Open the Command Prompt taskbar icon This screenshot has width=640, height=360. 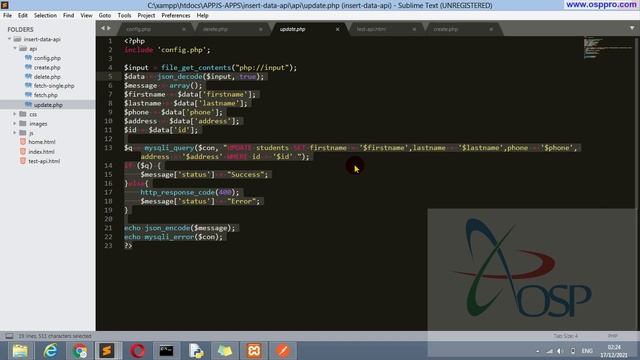pos(166,351)
